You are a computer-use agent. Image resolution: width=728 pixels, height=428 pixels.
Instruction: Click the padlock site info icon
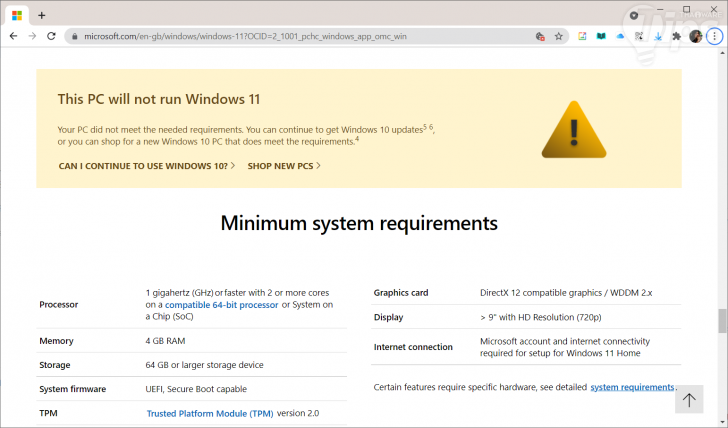tap(74, 36)
